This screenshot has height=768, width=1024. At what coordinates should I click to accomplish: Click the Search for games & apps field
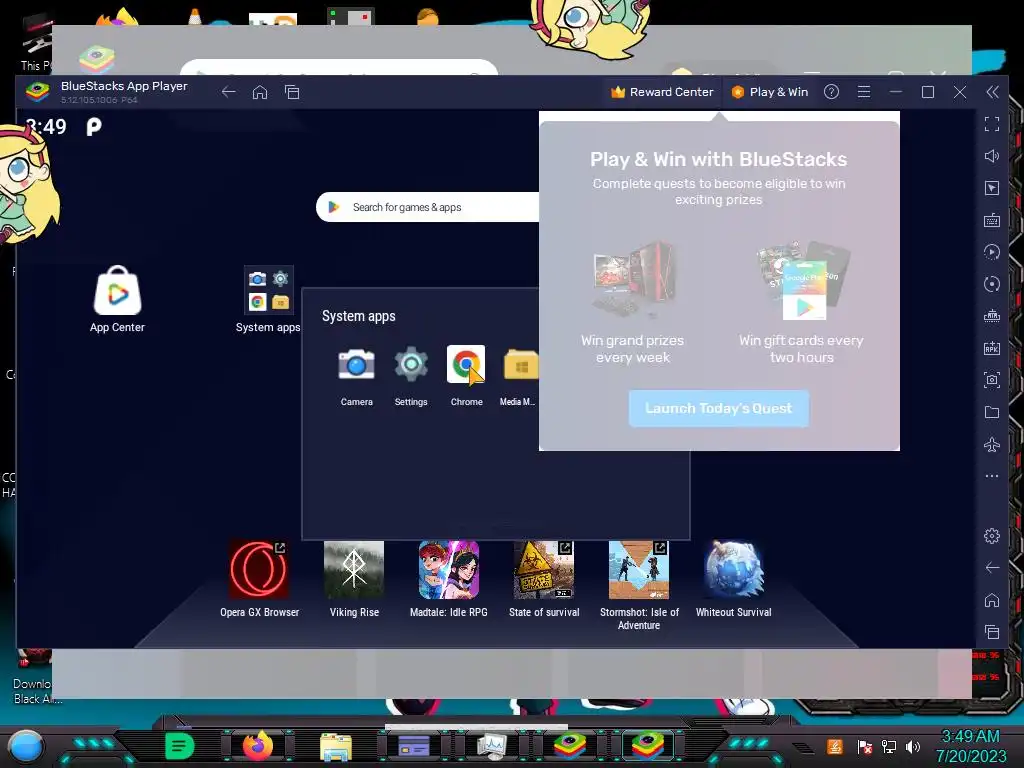(x=428, y=207)
